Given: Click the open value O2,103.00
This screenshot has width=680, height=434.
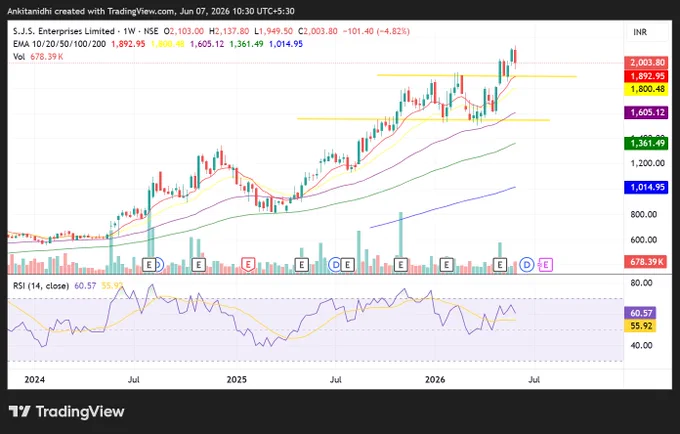Looking at the screenshot, I should [183, 31].
